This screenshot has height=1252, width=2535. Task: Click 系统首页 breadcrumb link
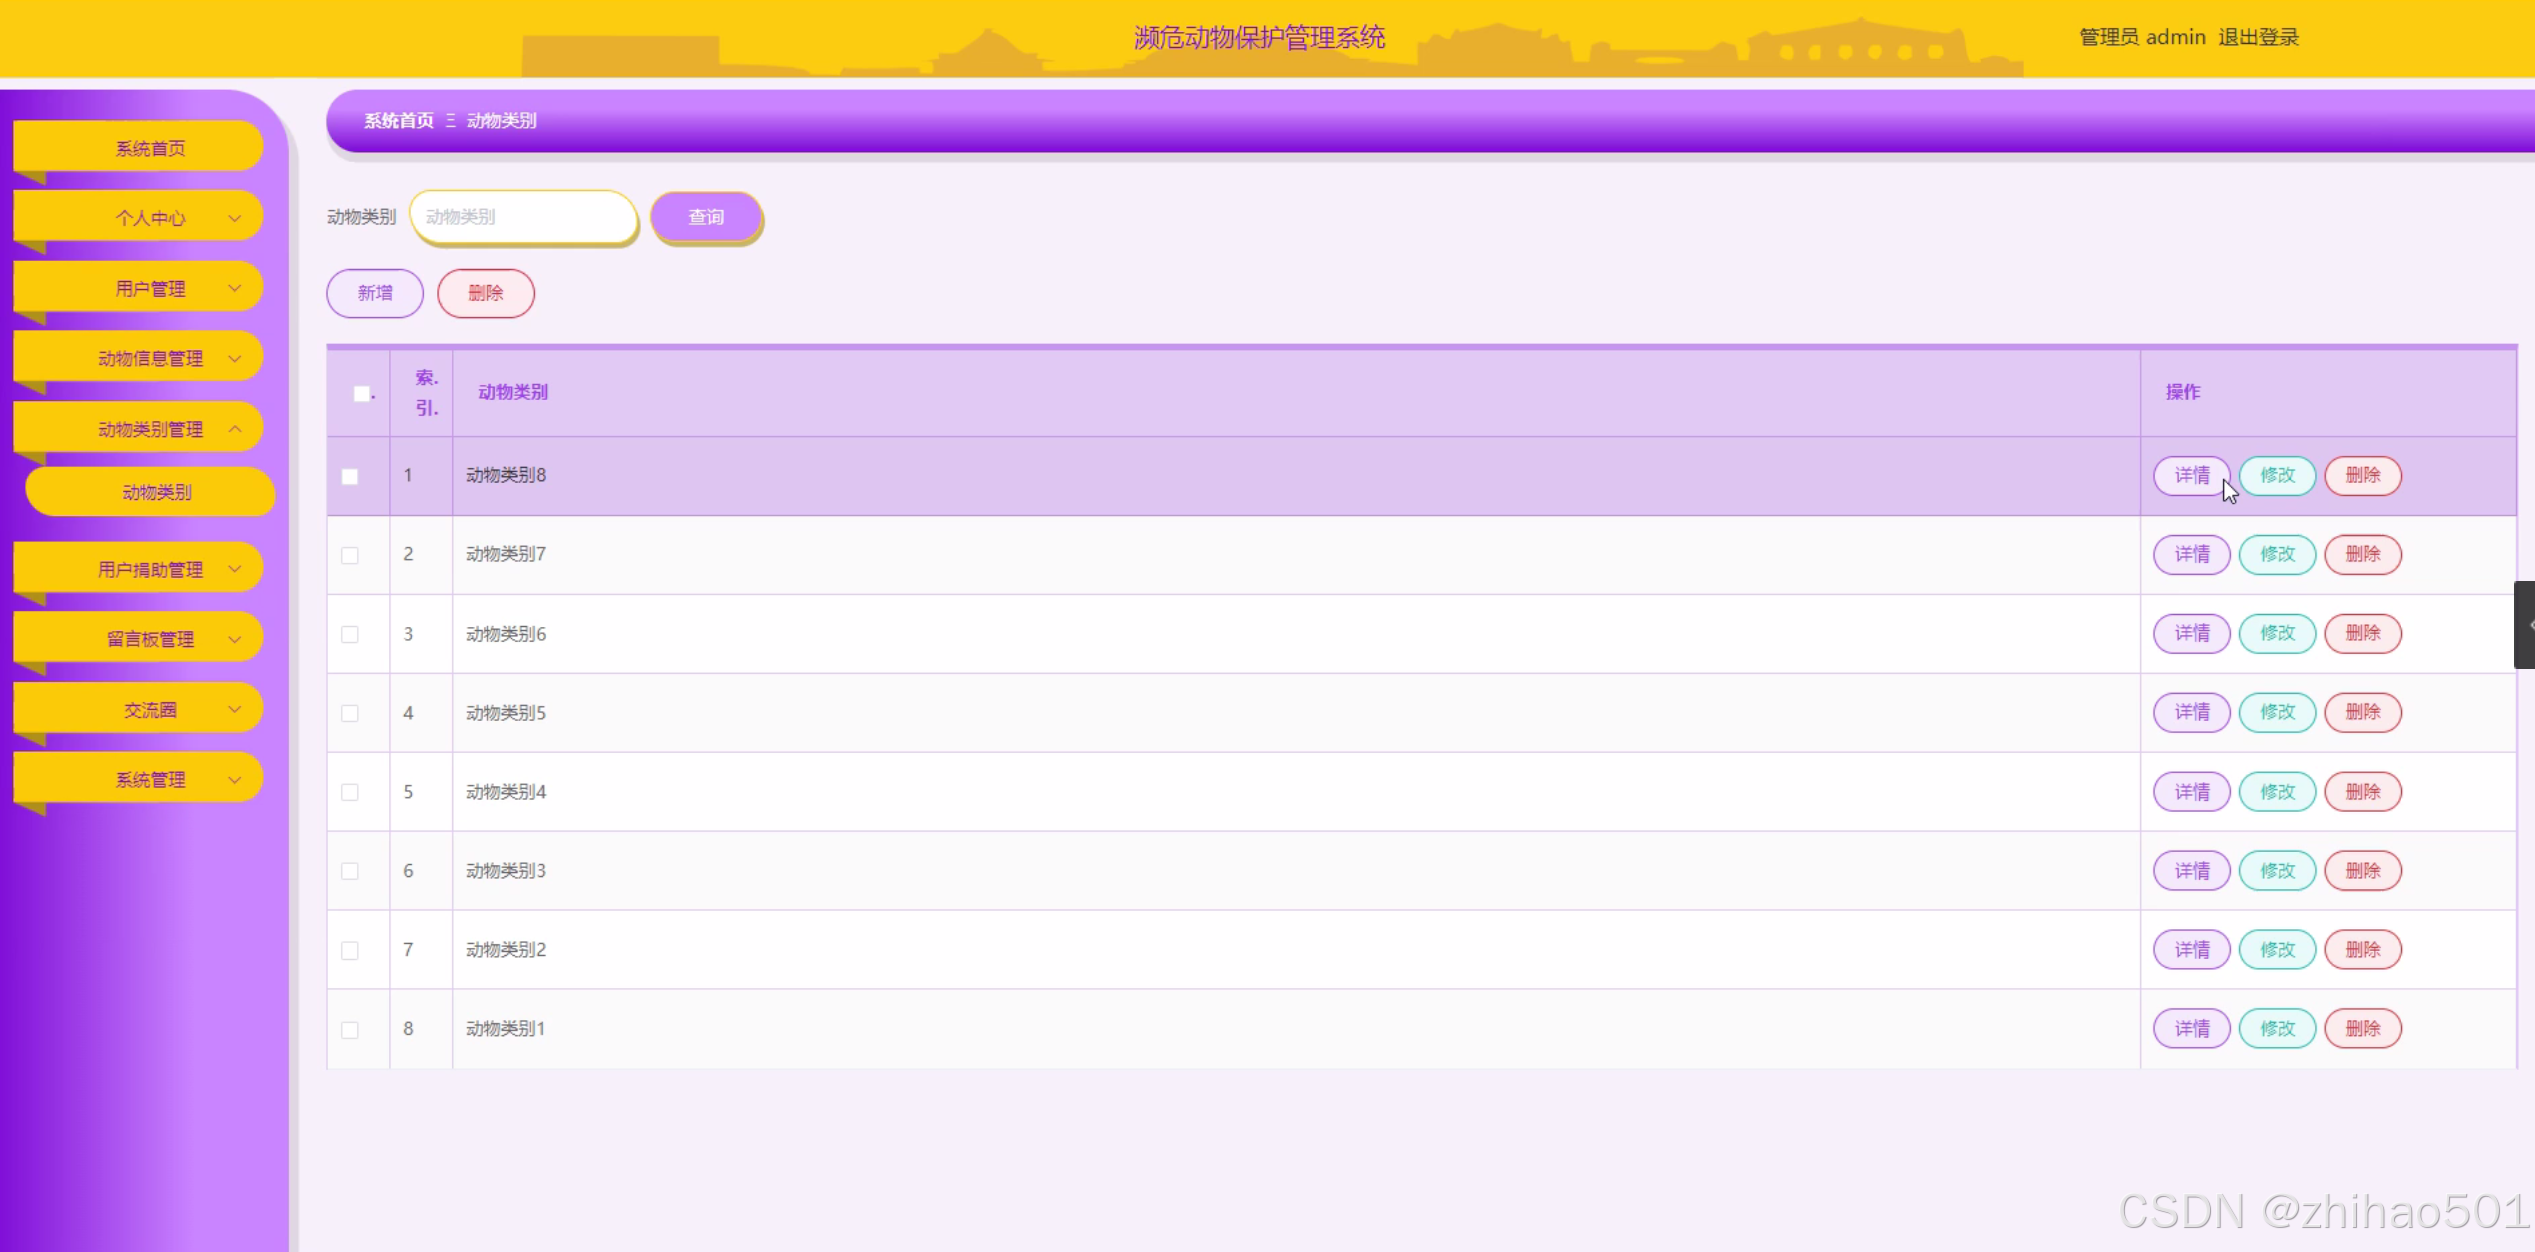coord(398,121)
